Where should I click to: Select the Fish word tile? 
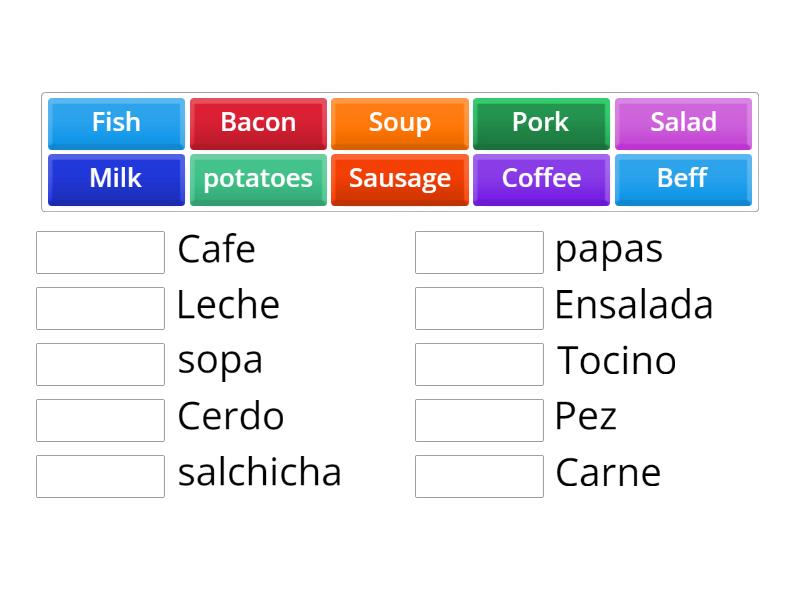tap(116, 123)
